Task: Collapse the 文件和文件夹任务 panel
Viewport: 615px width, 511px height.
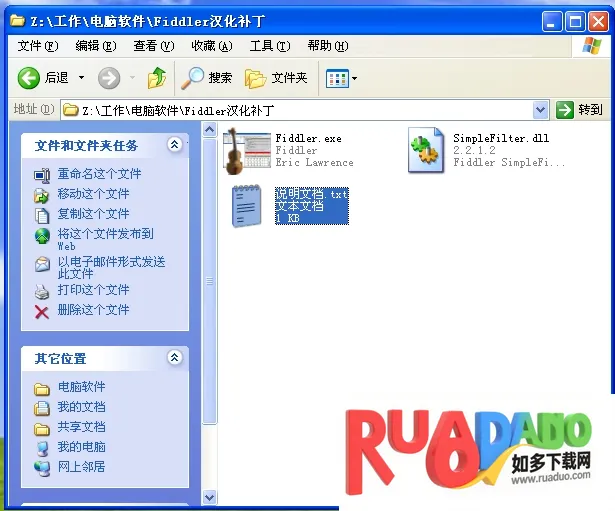Action: pyautogui.click(x=175, y=145)
